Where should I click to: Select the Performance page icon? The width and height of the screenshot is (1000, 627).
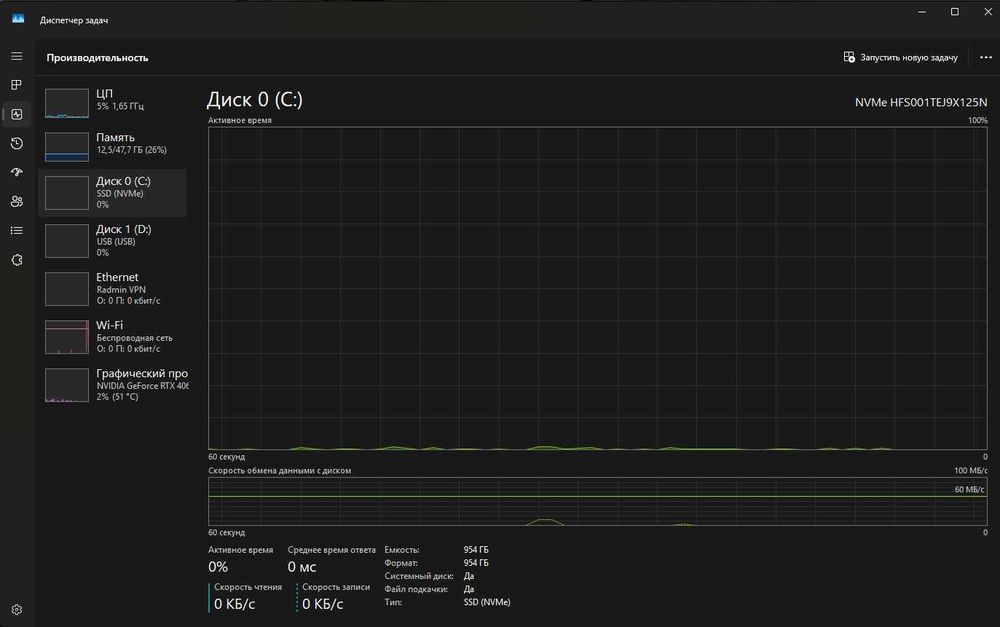(17, 114)
